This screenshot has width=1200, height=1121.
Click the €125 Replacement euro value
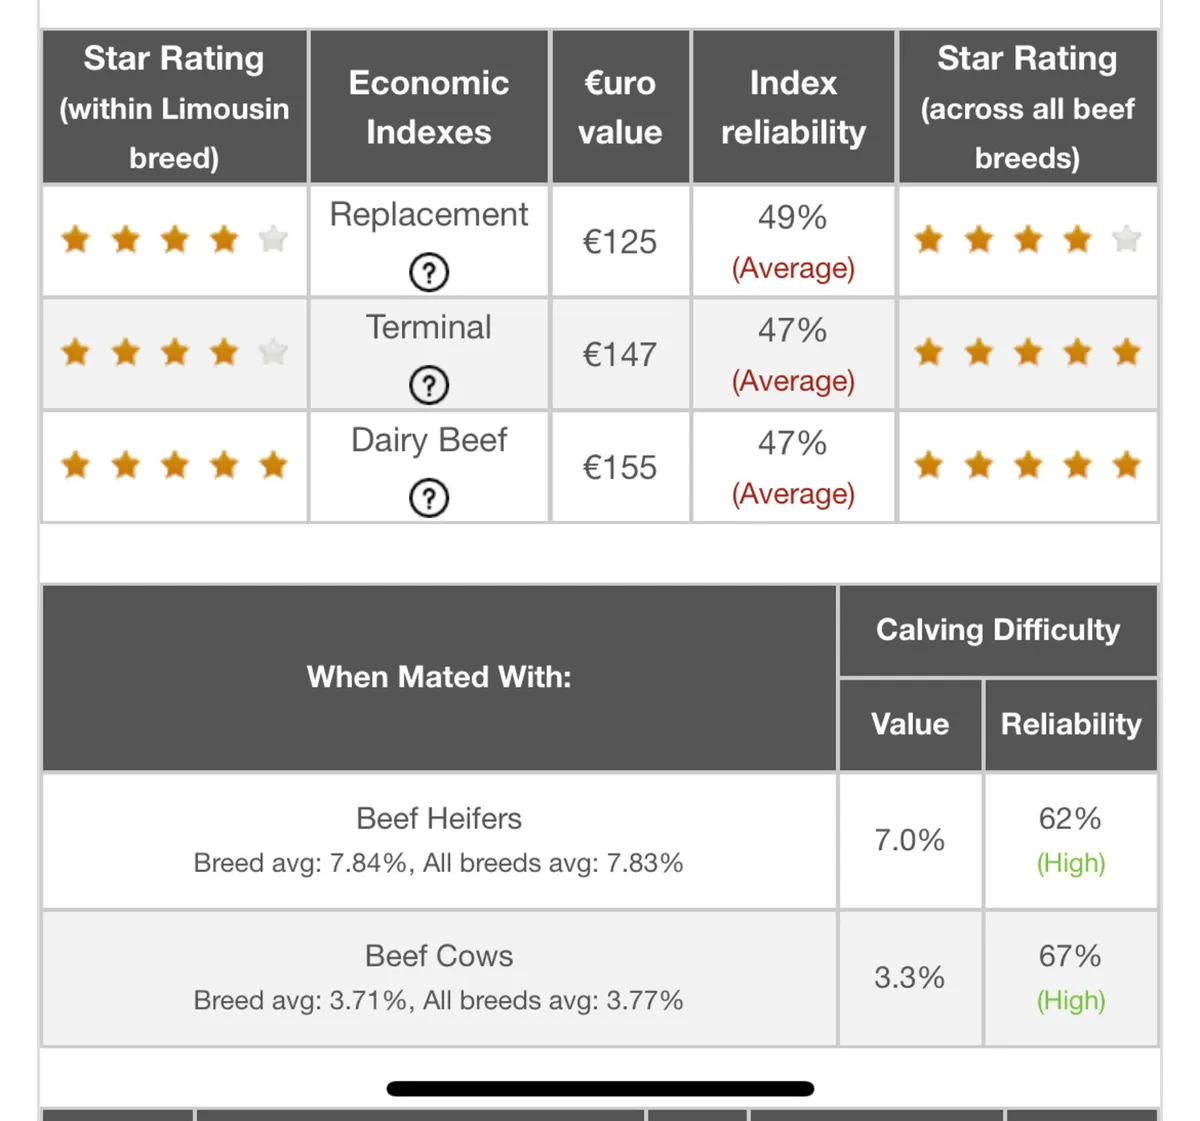coord(620,242)
